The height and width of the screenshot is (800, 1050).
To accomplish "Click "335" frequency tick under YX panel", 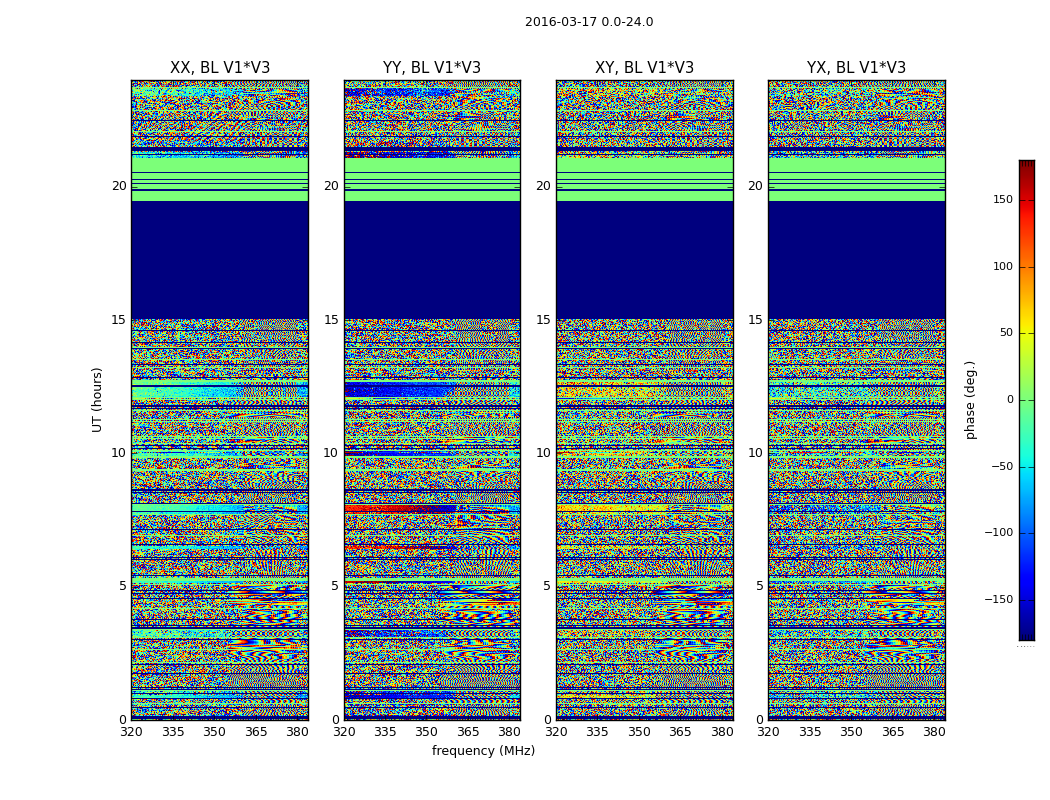I will [810, 732].
